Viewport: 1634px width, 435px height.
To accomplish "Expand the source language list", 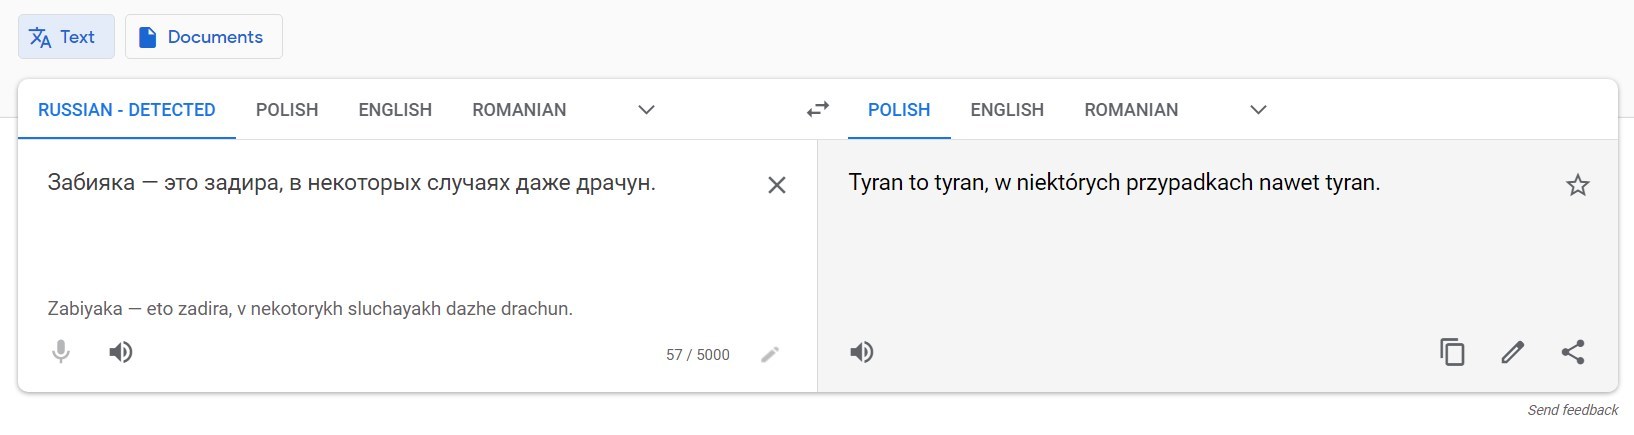I will pos(646,109).
